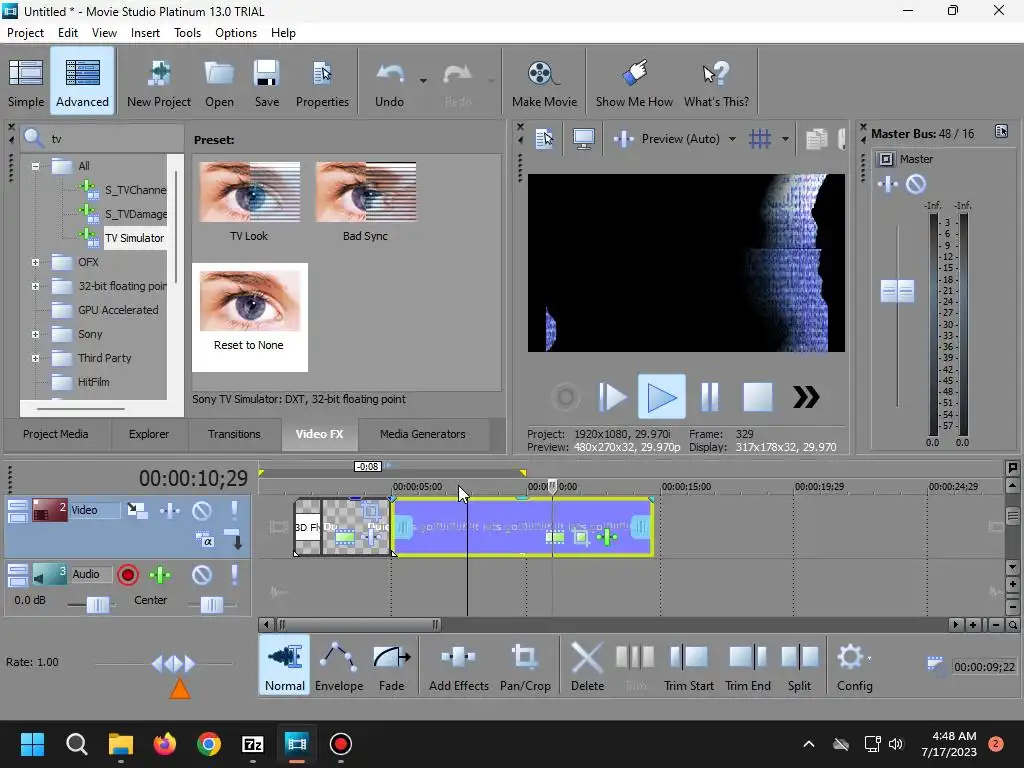Click the Master bus volume fader
The height and width of the screenshot is (768, 1024).
[897, 291]
